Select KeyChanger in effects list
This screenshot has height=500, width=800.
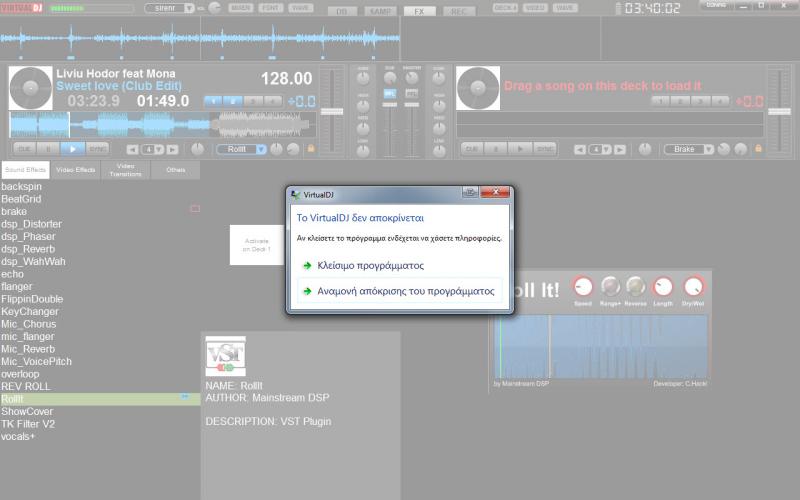[30, 311]
